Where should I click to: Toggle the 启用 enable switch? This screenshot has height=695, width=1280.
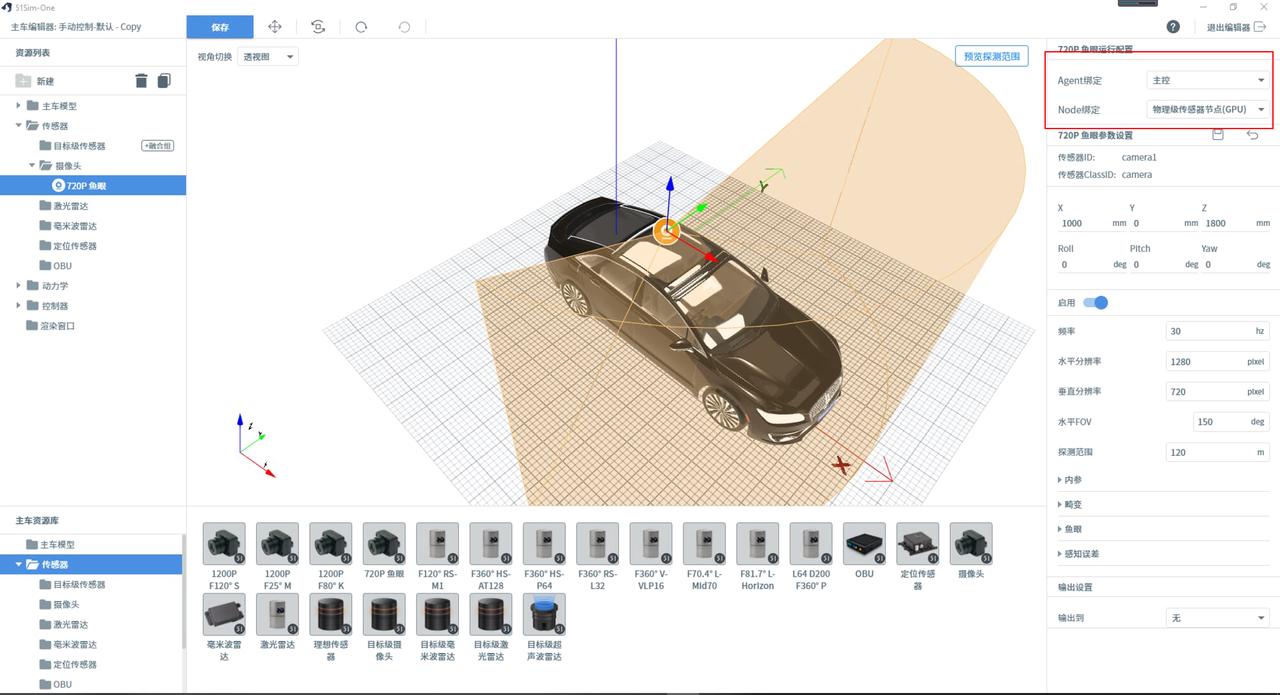(1095, 303)
